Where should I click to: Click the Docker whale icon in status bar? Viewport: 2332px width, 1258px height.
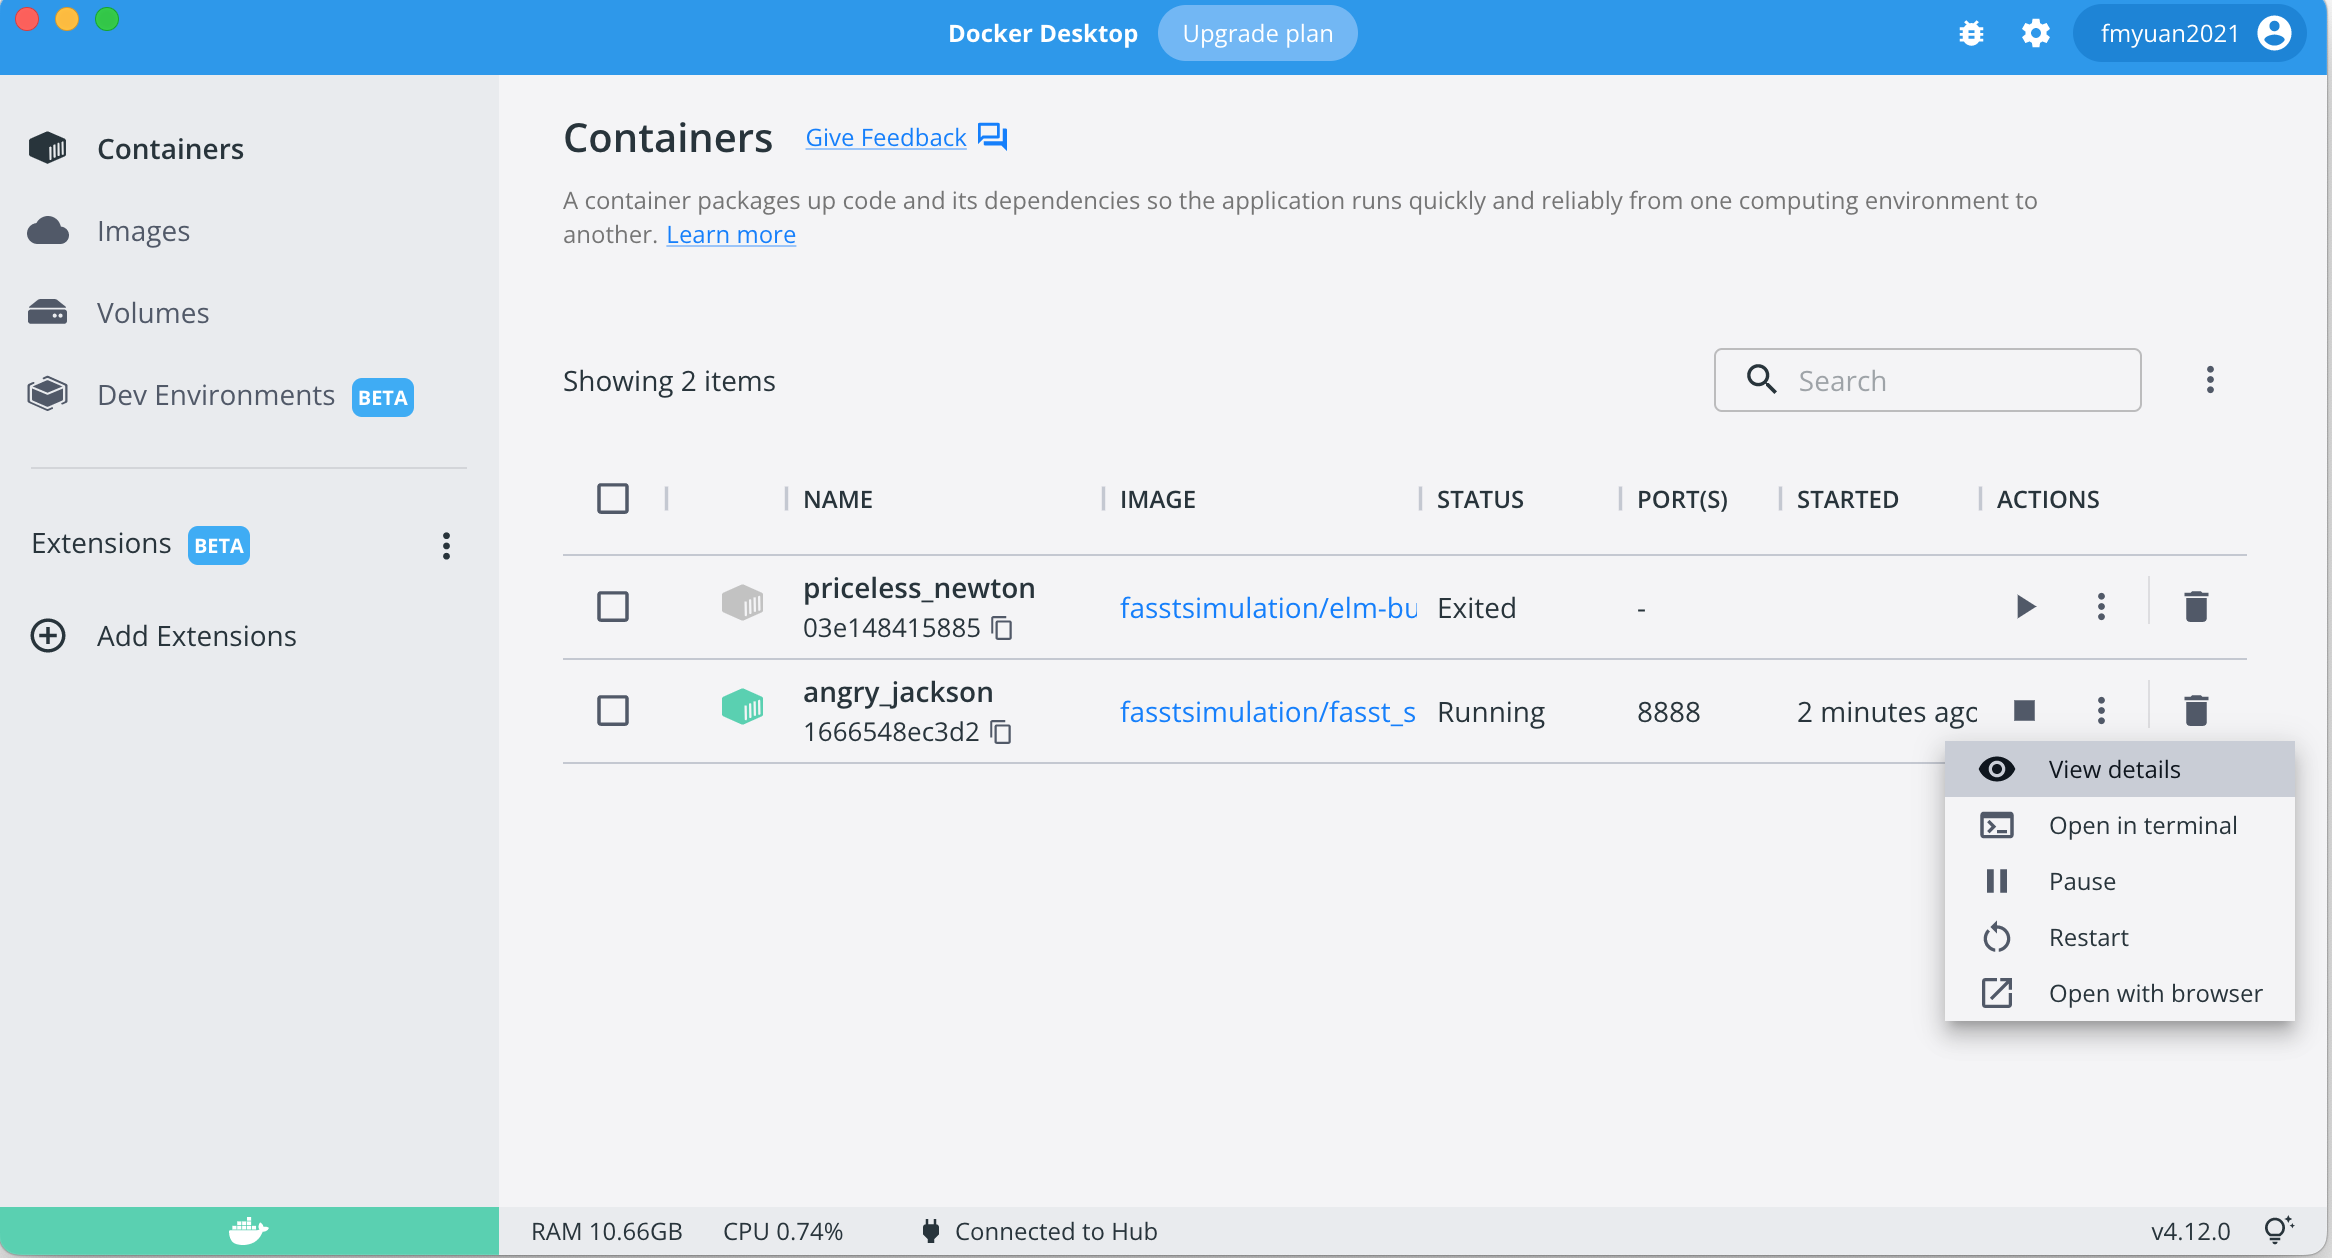coord(248,1231)
